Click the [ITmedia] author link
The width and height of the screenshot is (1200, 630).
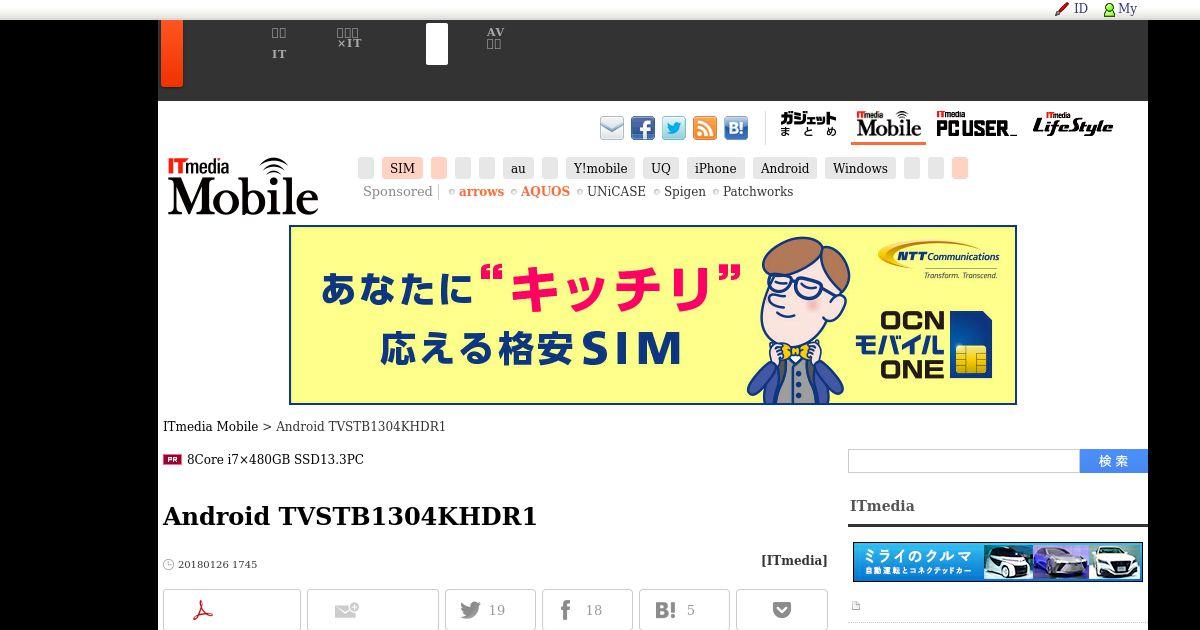(x=794, y=561)
